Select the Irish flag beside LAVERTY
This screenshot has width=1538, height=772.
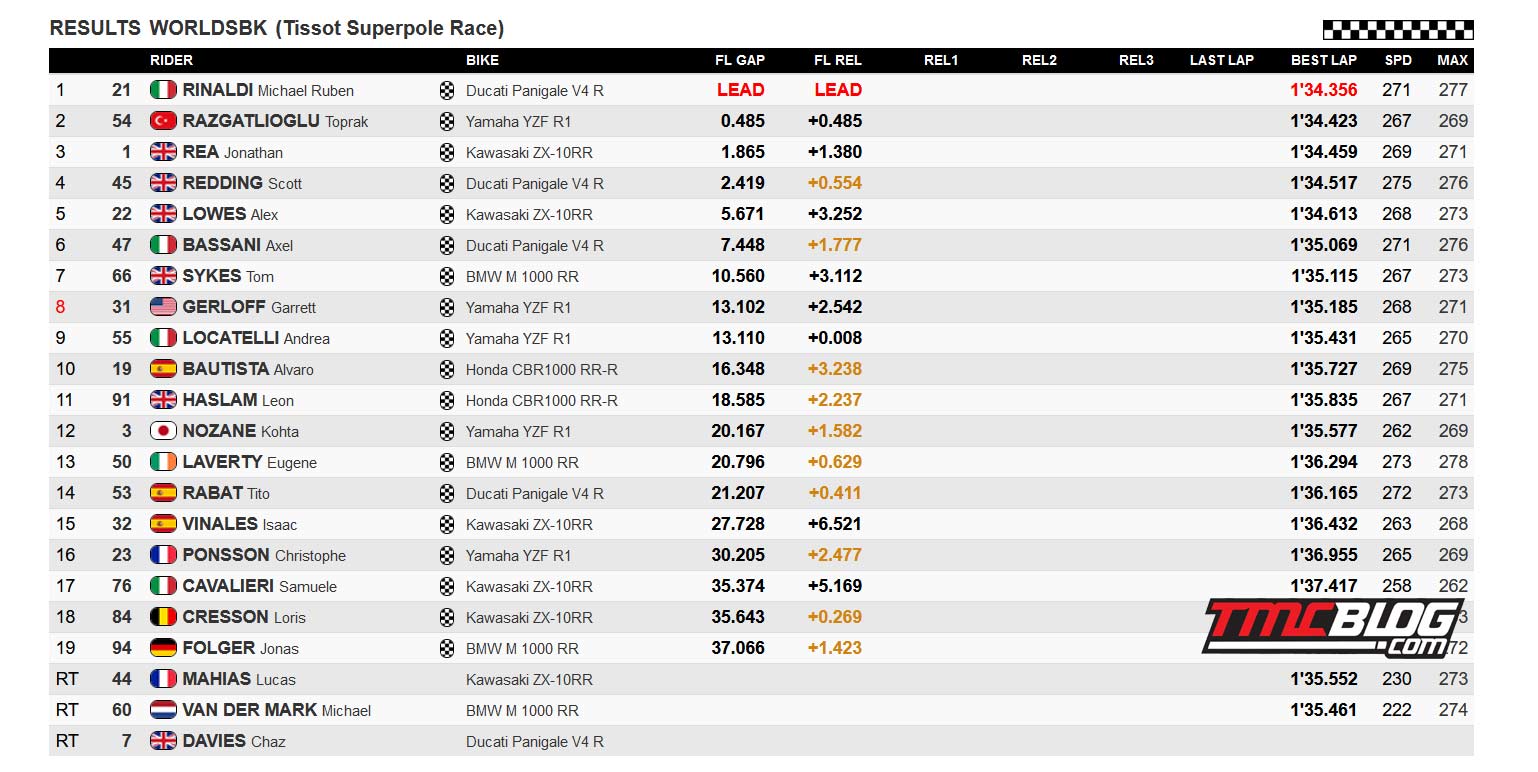[x=163, y=462]
